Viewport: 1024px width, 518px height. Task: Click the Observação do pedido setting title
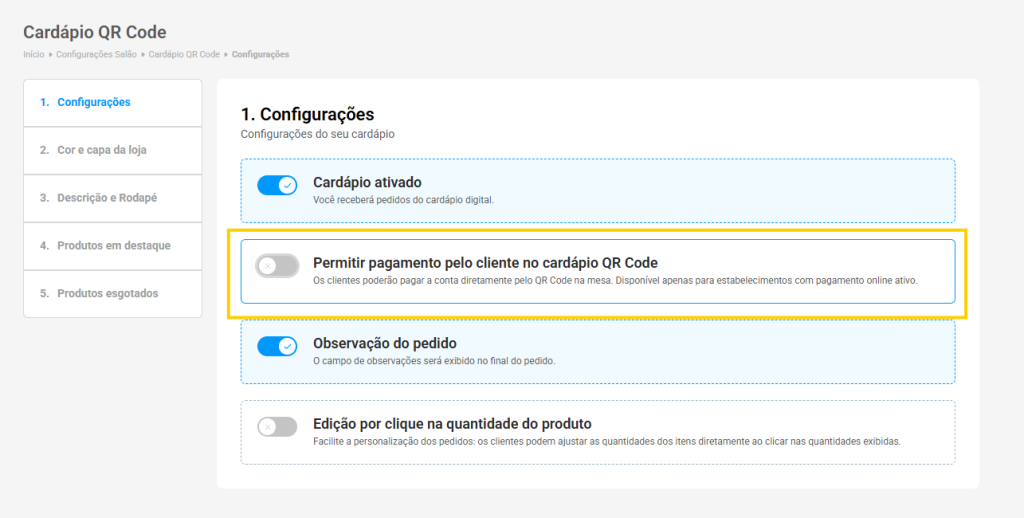click(385, 343)
